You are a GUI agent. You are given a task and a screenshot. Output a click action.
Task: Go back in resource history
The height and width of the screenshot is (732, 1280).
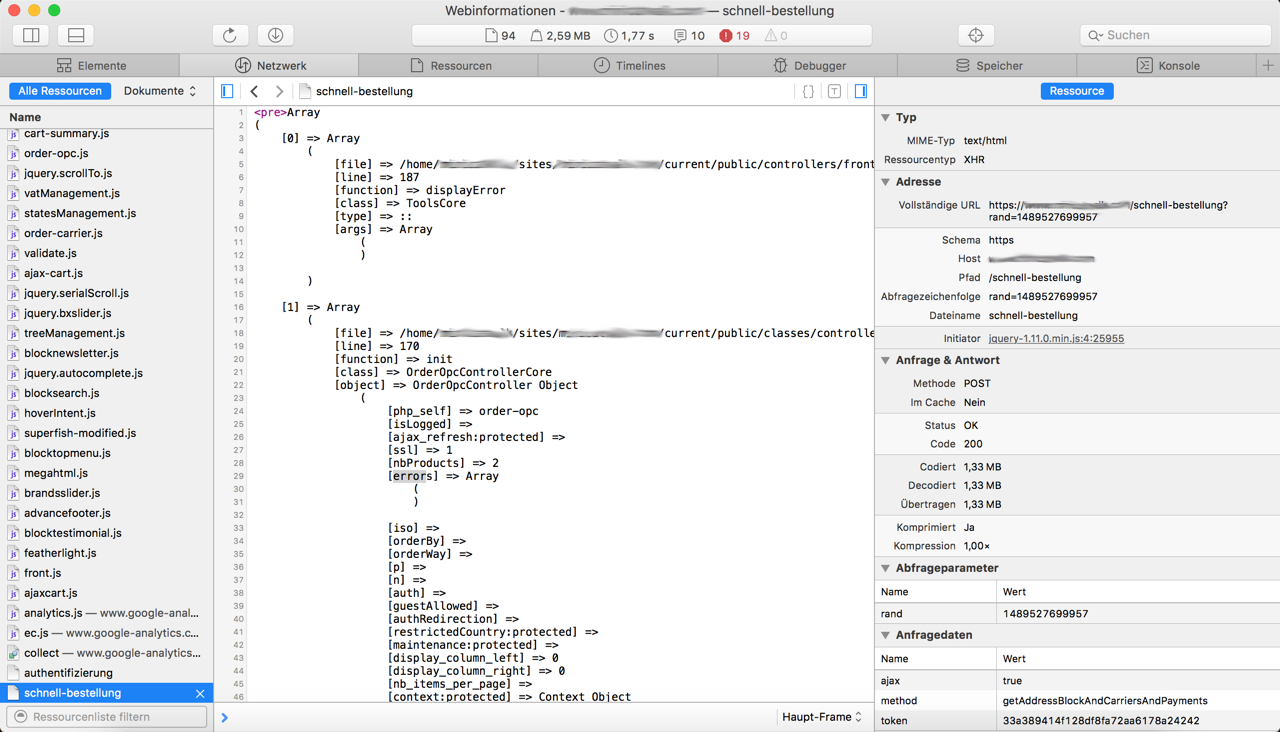tap(254, 91)
